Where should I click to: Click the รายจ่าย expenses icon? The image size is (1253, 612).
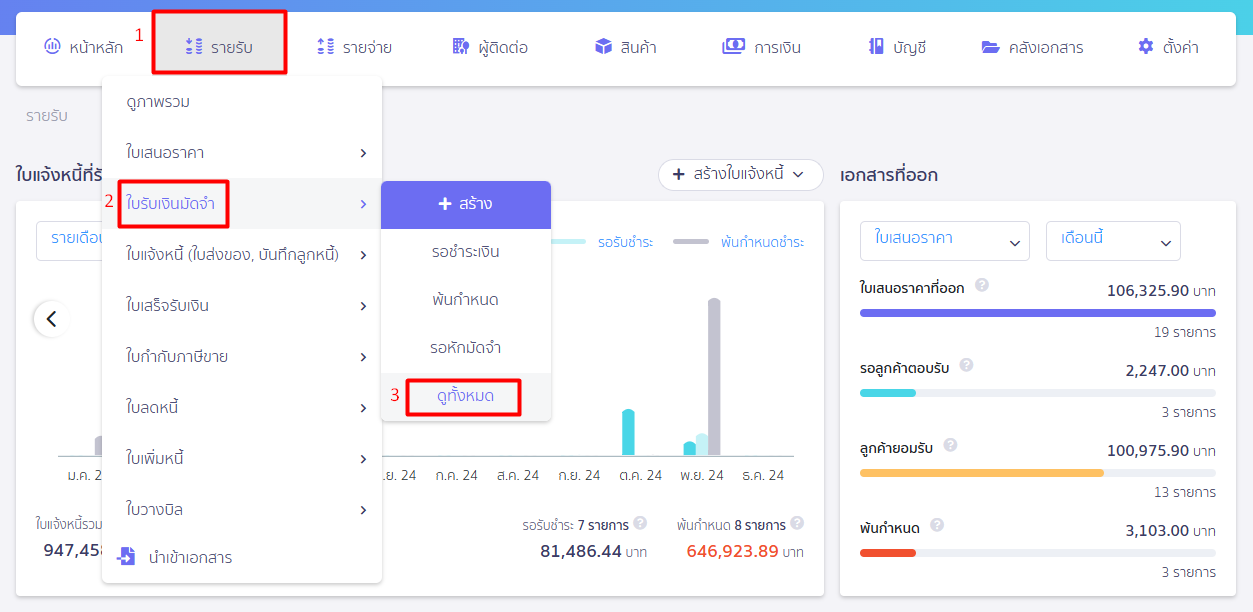coord(325,46)
